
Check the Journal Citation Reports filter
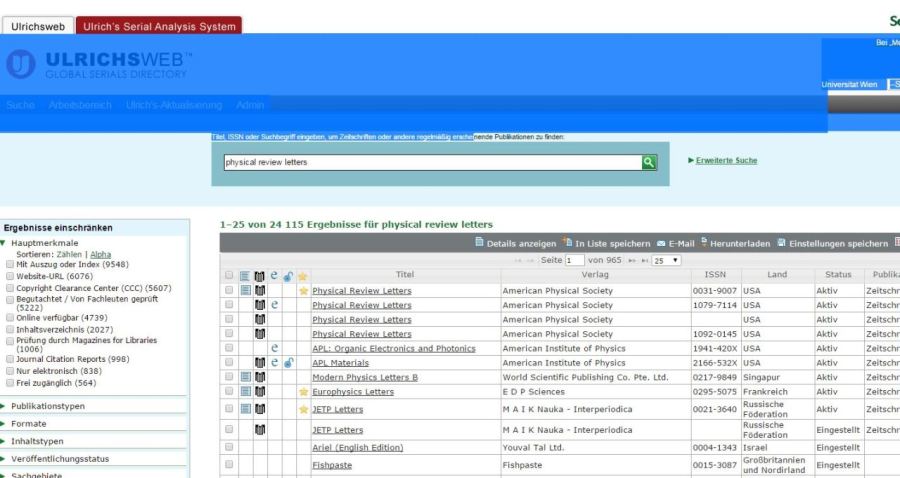[x=9, y=359]
